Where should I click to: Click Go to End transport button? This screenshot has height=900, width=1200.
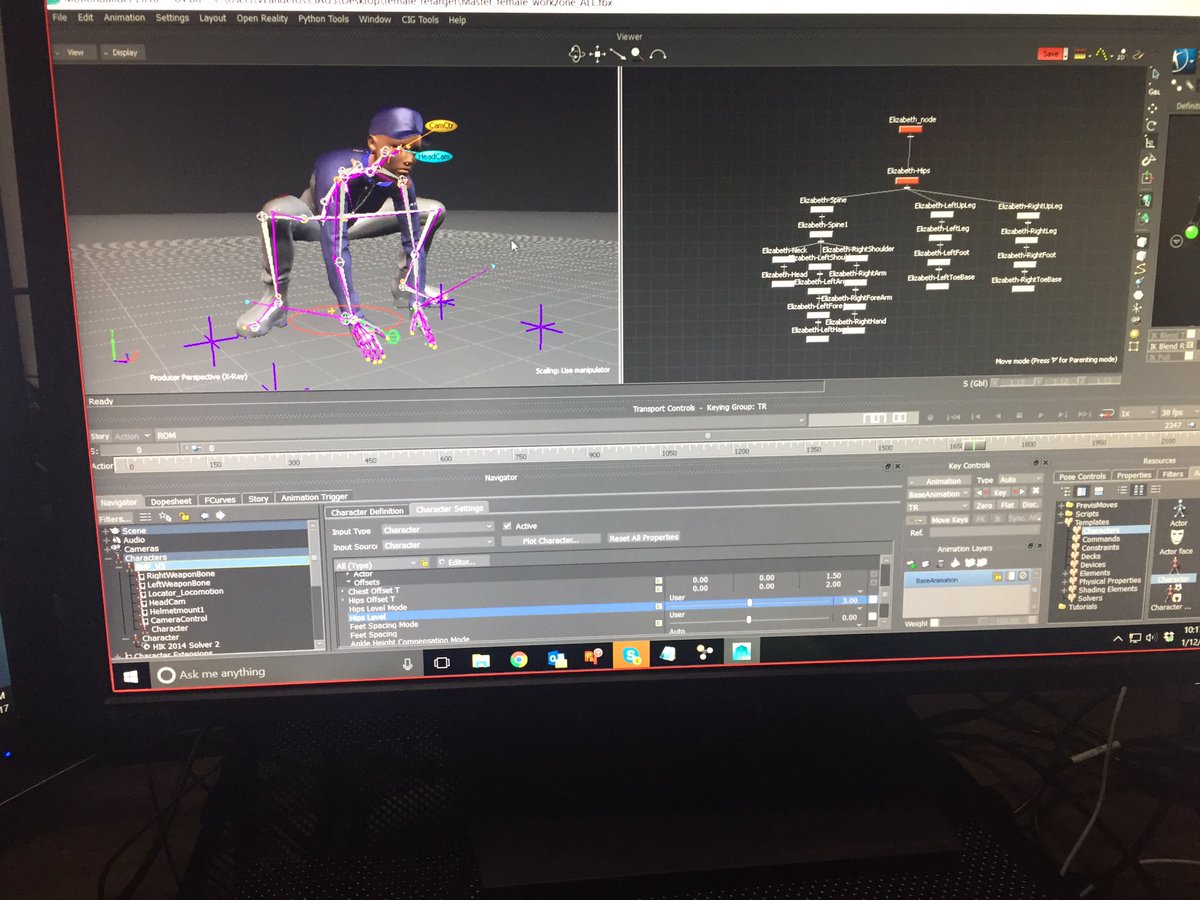tap(1083, 414)
